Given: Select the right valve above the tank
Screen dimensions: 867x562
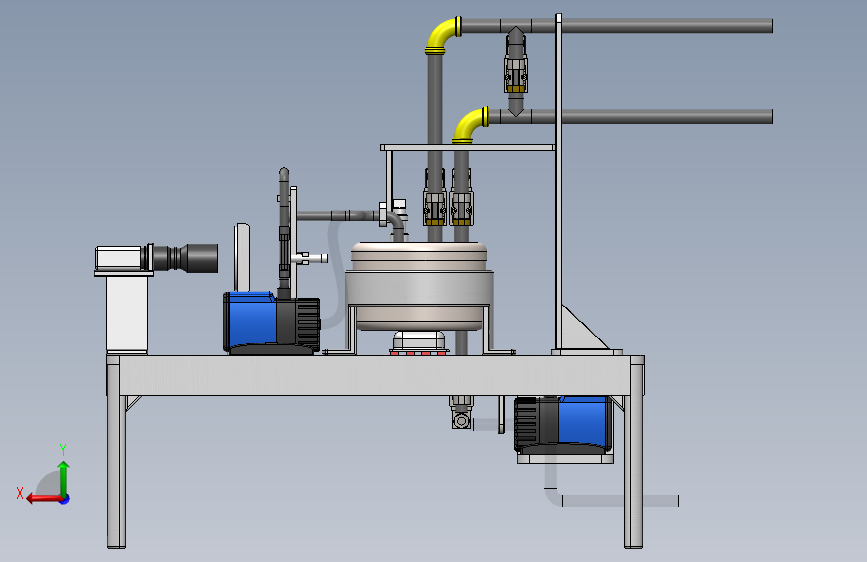Looking at the screenshot, I should [462, 197].
